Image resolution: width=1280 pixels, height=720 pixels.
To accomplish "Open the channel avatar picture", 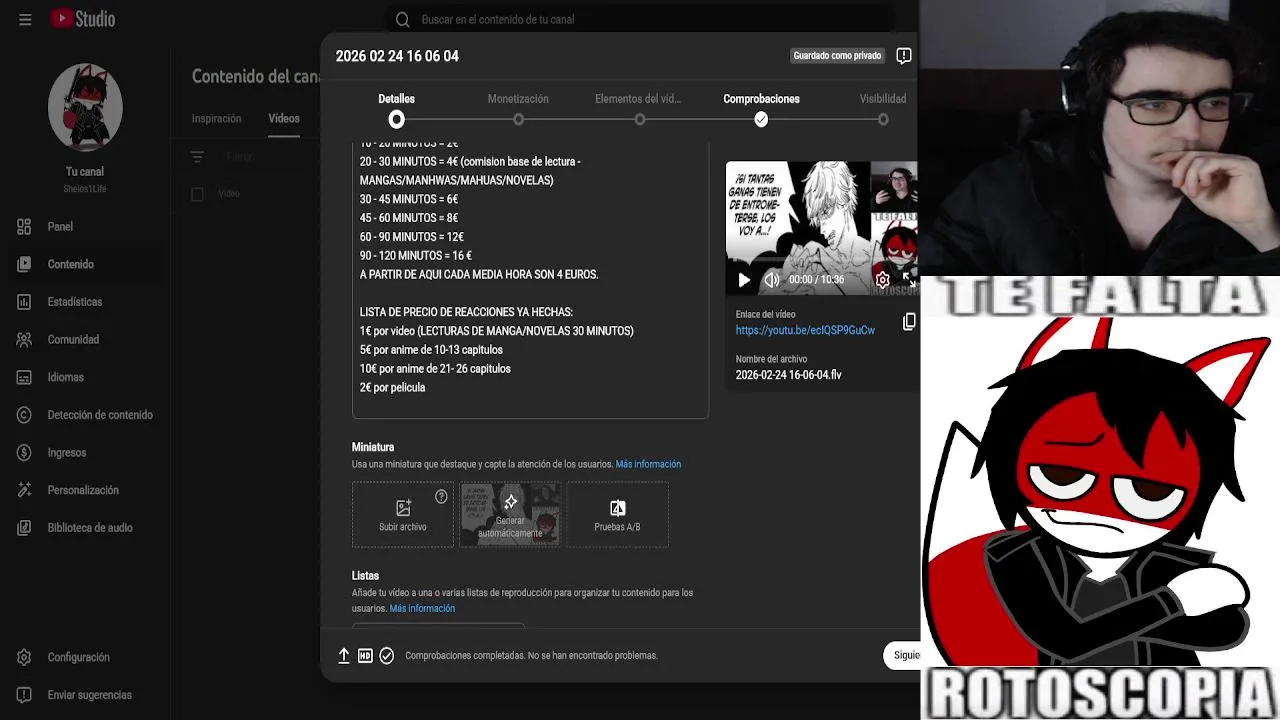I will coord(85,108).
